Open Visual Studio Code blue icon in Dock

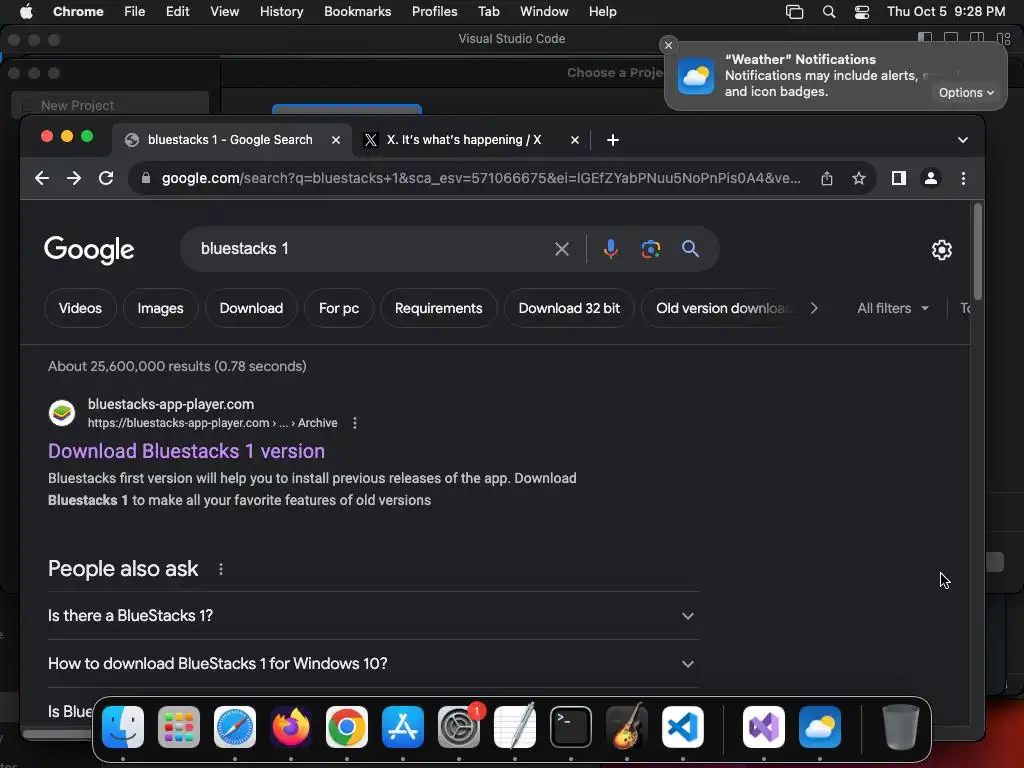(683, 727)
